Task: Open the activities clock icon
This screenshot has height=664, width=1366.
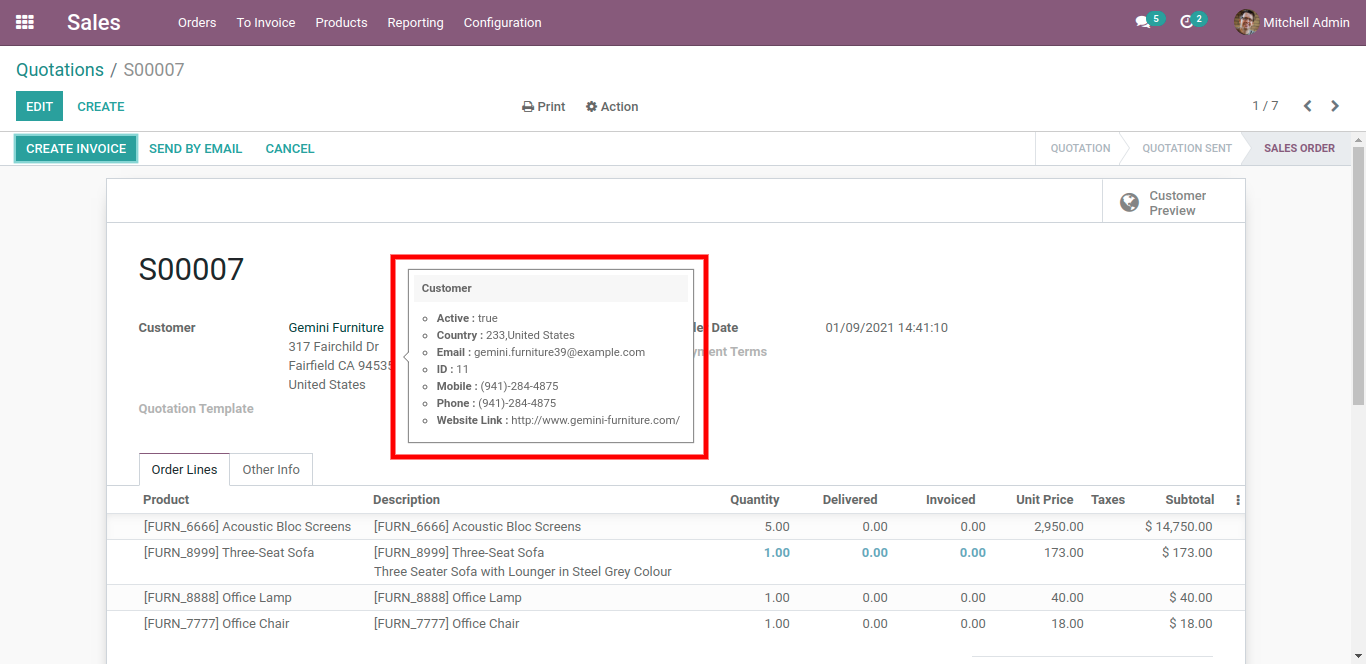Action: tap(1187, 22)
